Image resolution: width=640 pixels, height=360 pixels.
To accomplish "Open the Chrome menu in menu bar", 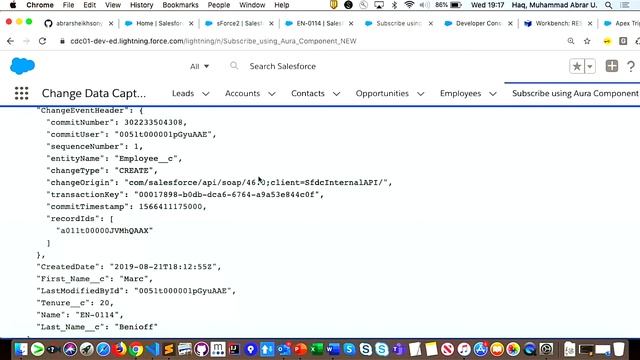I will click(40, 5).
